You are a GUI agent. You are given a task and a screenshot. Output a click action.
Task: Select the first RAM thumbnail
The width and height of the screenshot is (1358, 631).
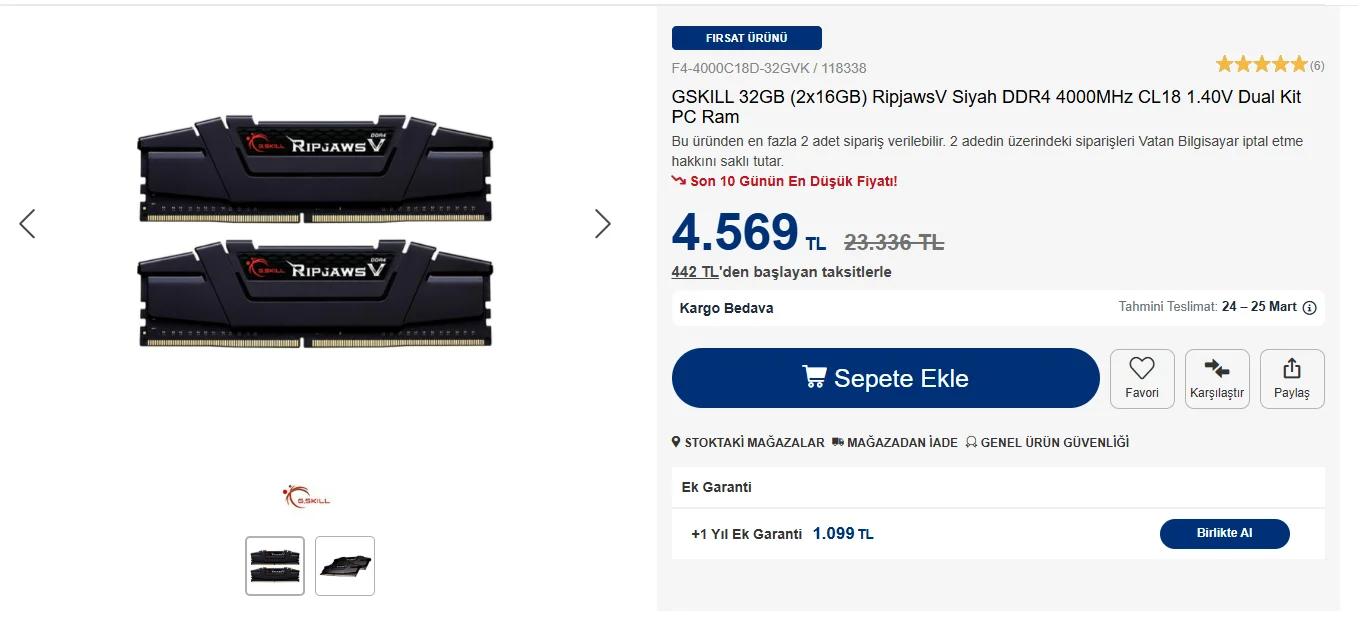275,566
